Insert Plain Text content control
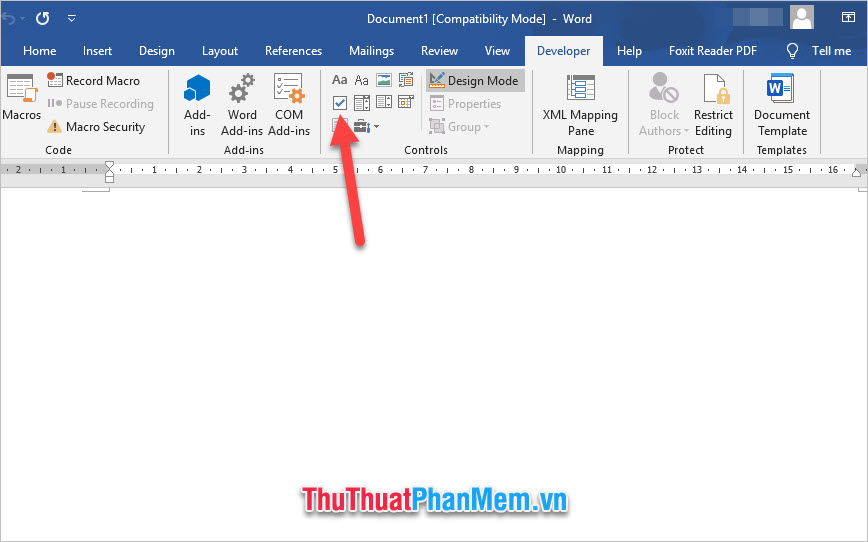This screenshot has height=542, width=868. point(361,80)
